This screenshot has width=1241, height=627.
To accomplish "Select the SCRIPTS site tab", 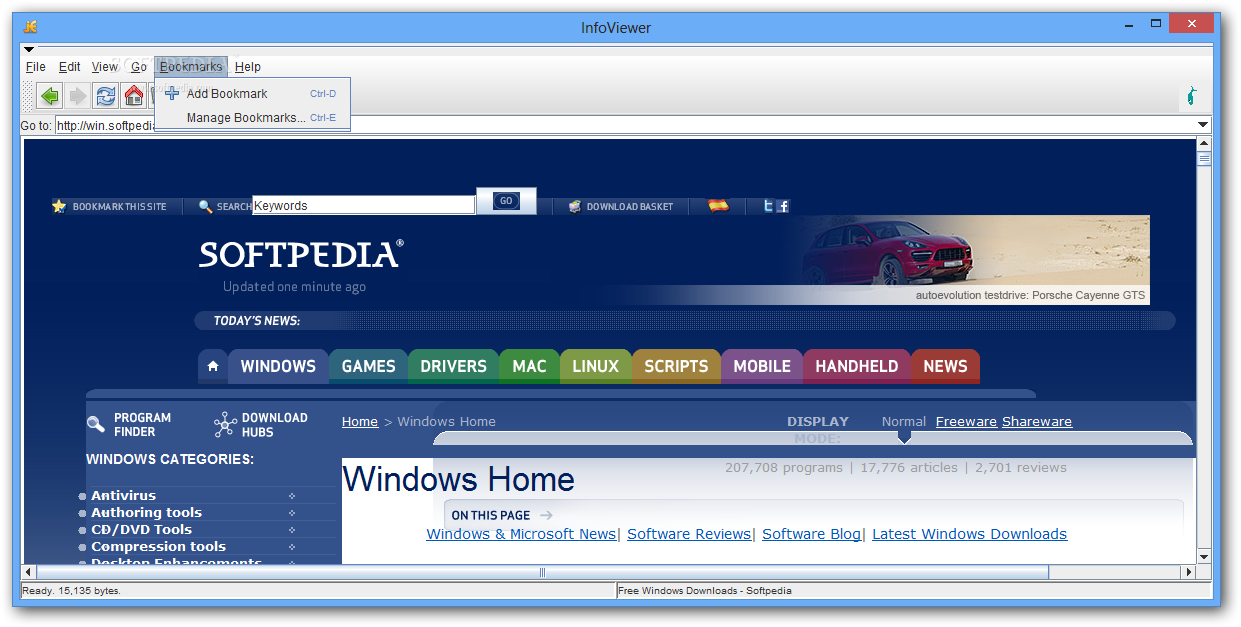I will pos(676,366).
